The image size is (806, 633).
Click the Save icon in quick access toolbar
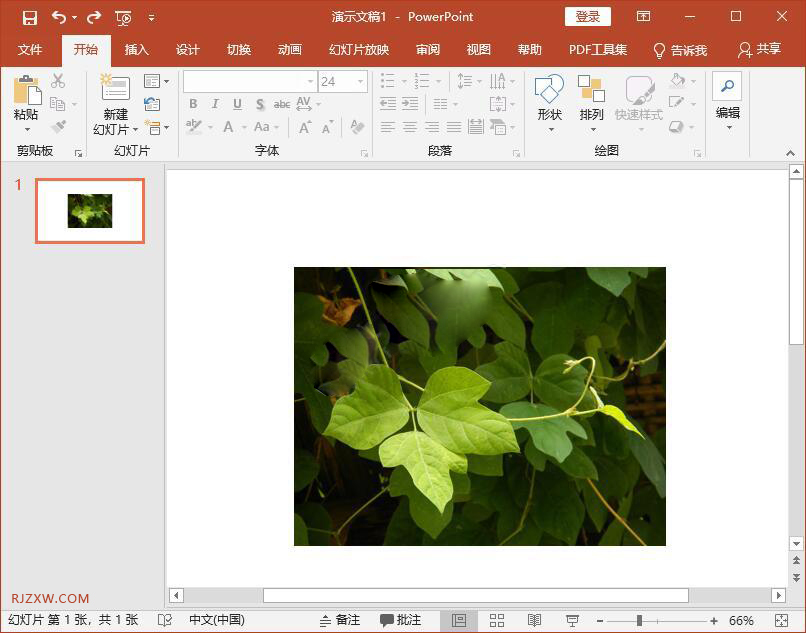(x=29, y=17)
